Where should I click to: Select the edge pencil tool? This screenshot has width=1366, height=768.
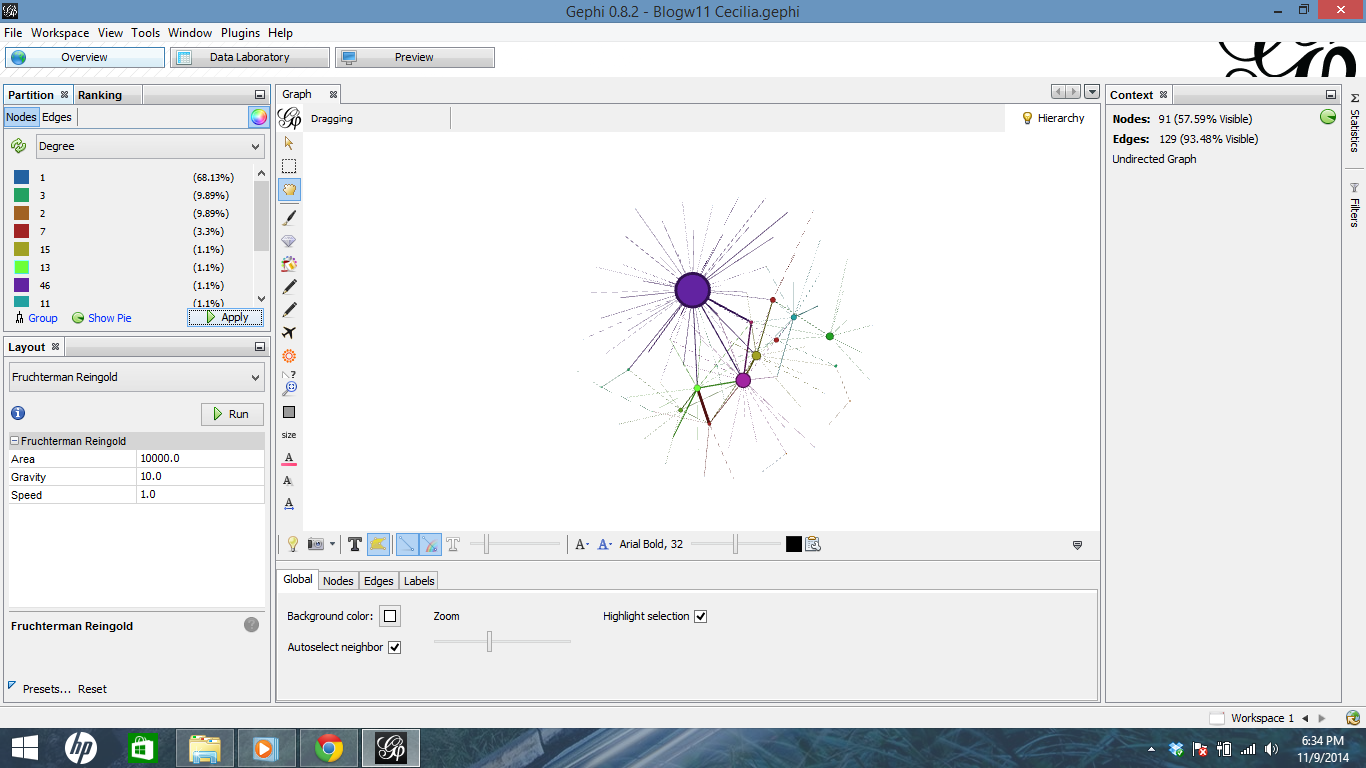coord(289,310)
